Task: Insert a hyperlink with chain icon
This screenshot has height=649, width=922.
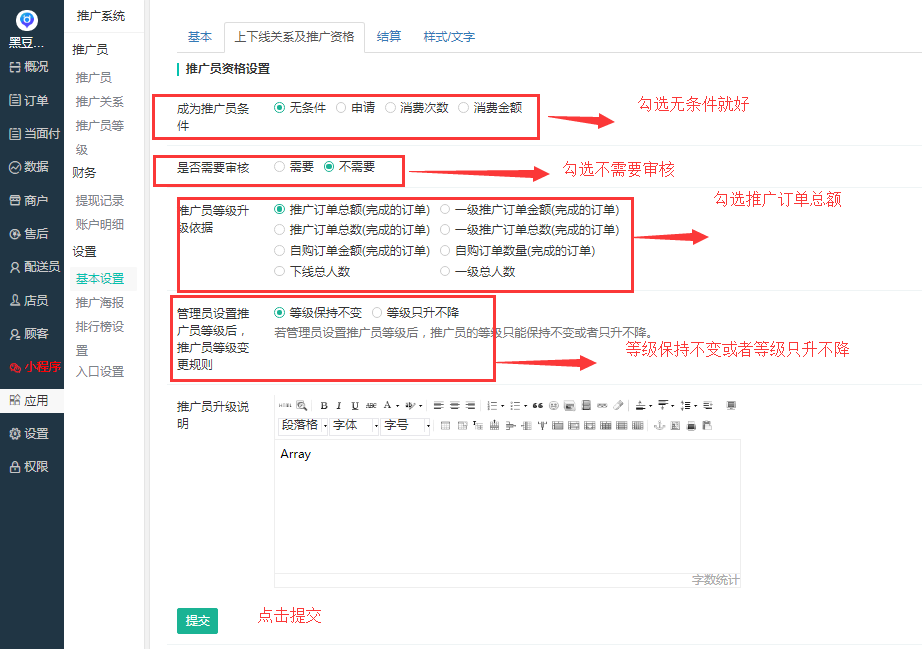Action: coord(602,406)
